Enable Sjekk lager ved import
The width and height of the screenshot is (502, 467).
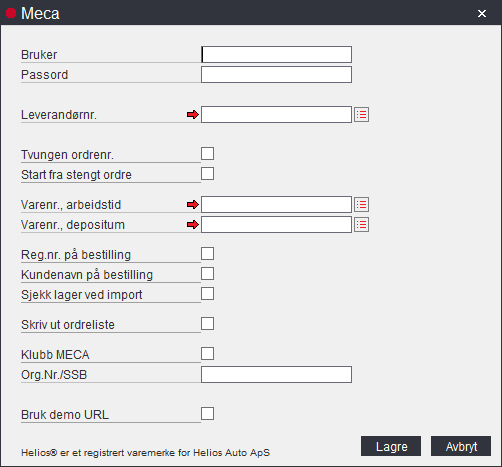tap(207, 294)
